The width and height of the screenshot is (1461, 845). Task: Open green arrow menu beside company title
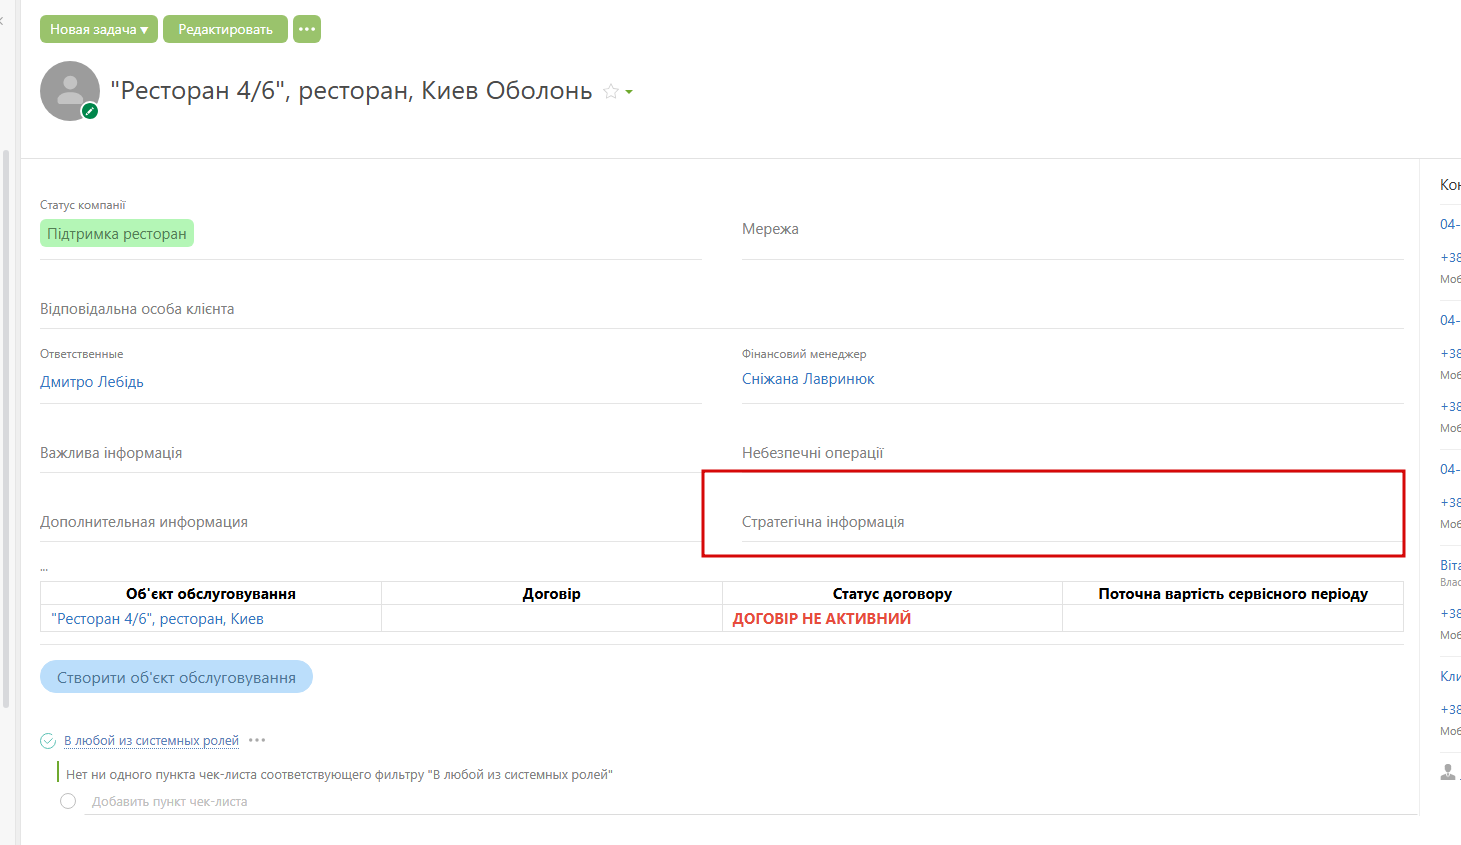[629, 92]
